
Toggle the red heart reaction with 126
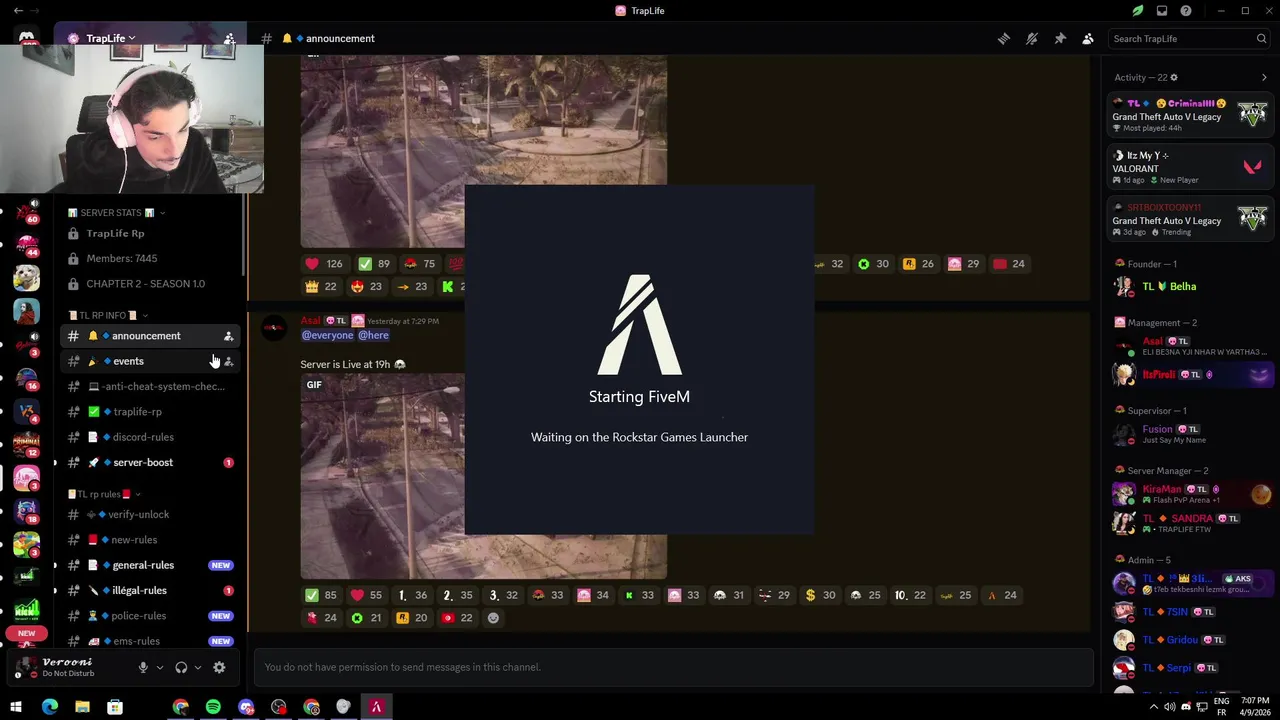324,264
